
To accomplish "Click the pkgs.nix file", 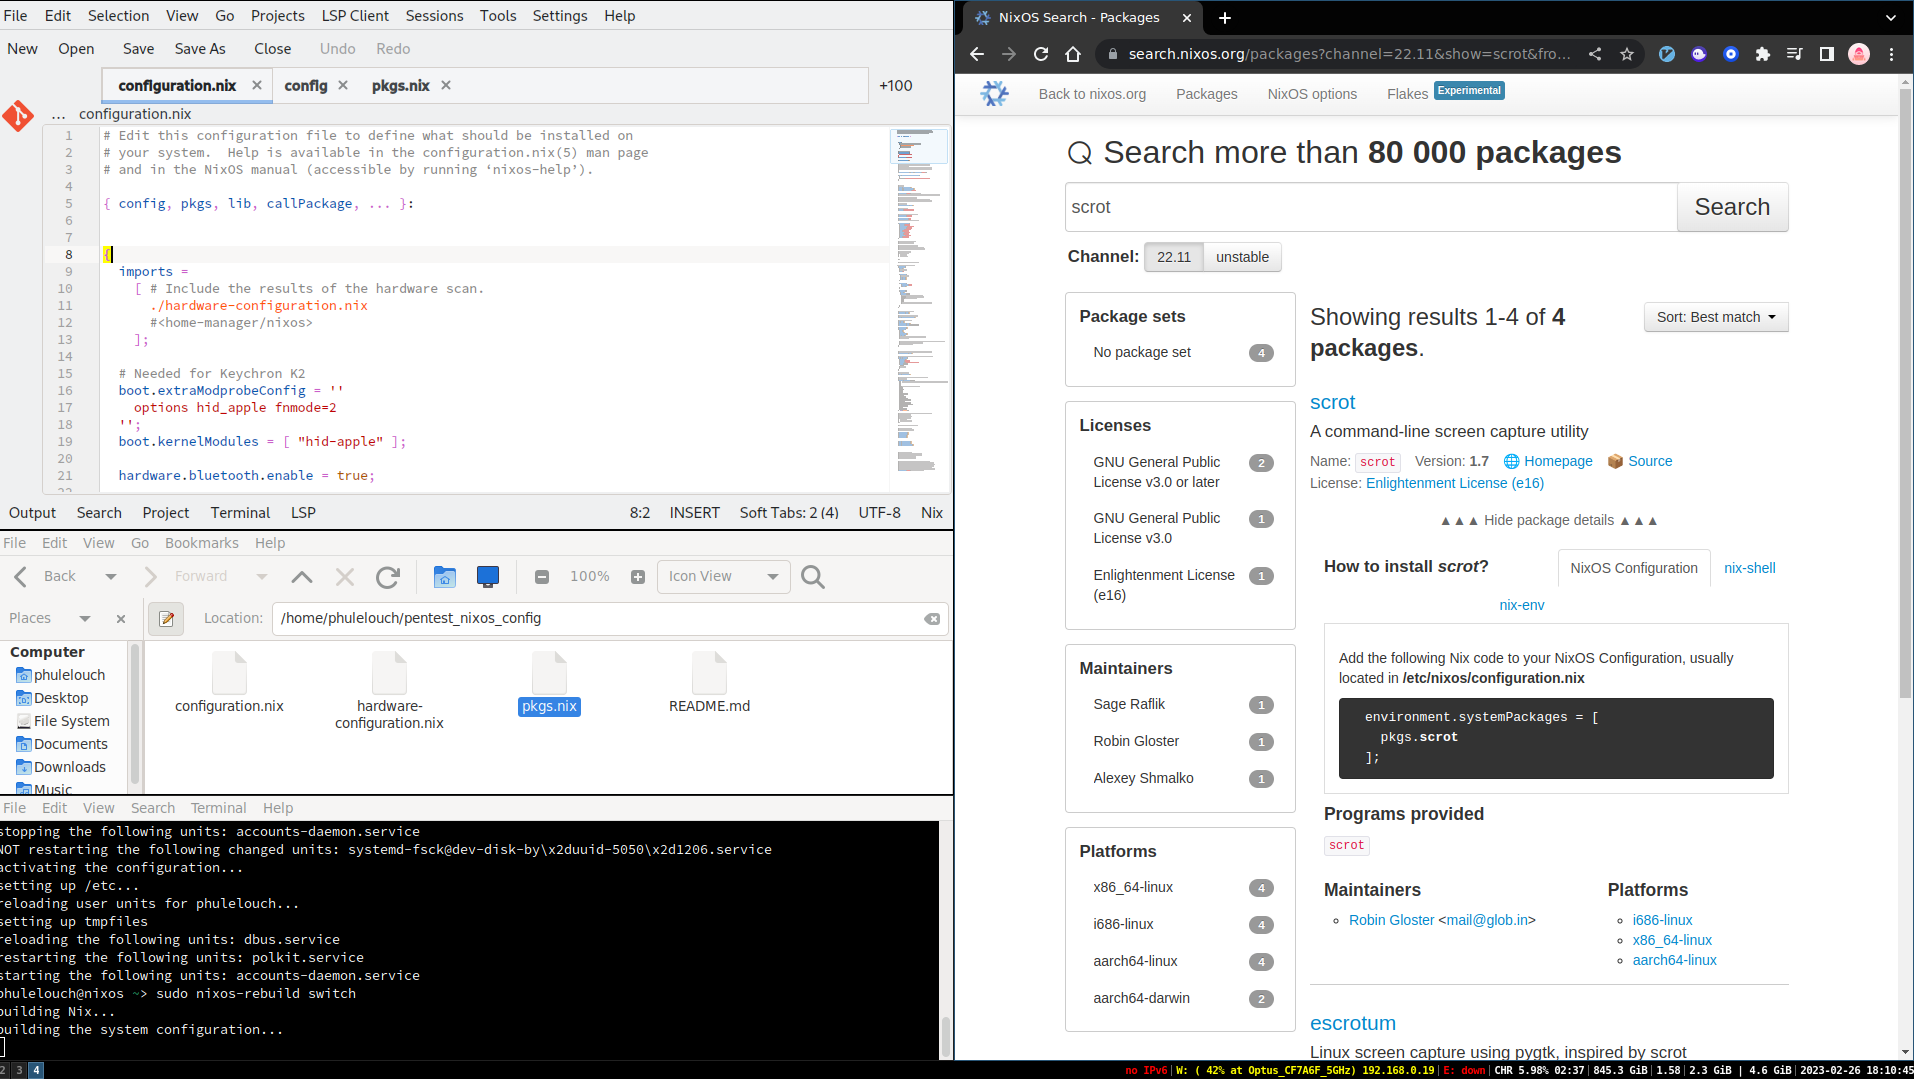I will pyautogui.click(x=549, y=683).
